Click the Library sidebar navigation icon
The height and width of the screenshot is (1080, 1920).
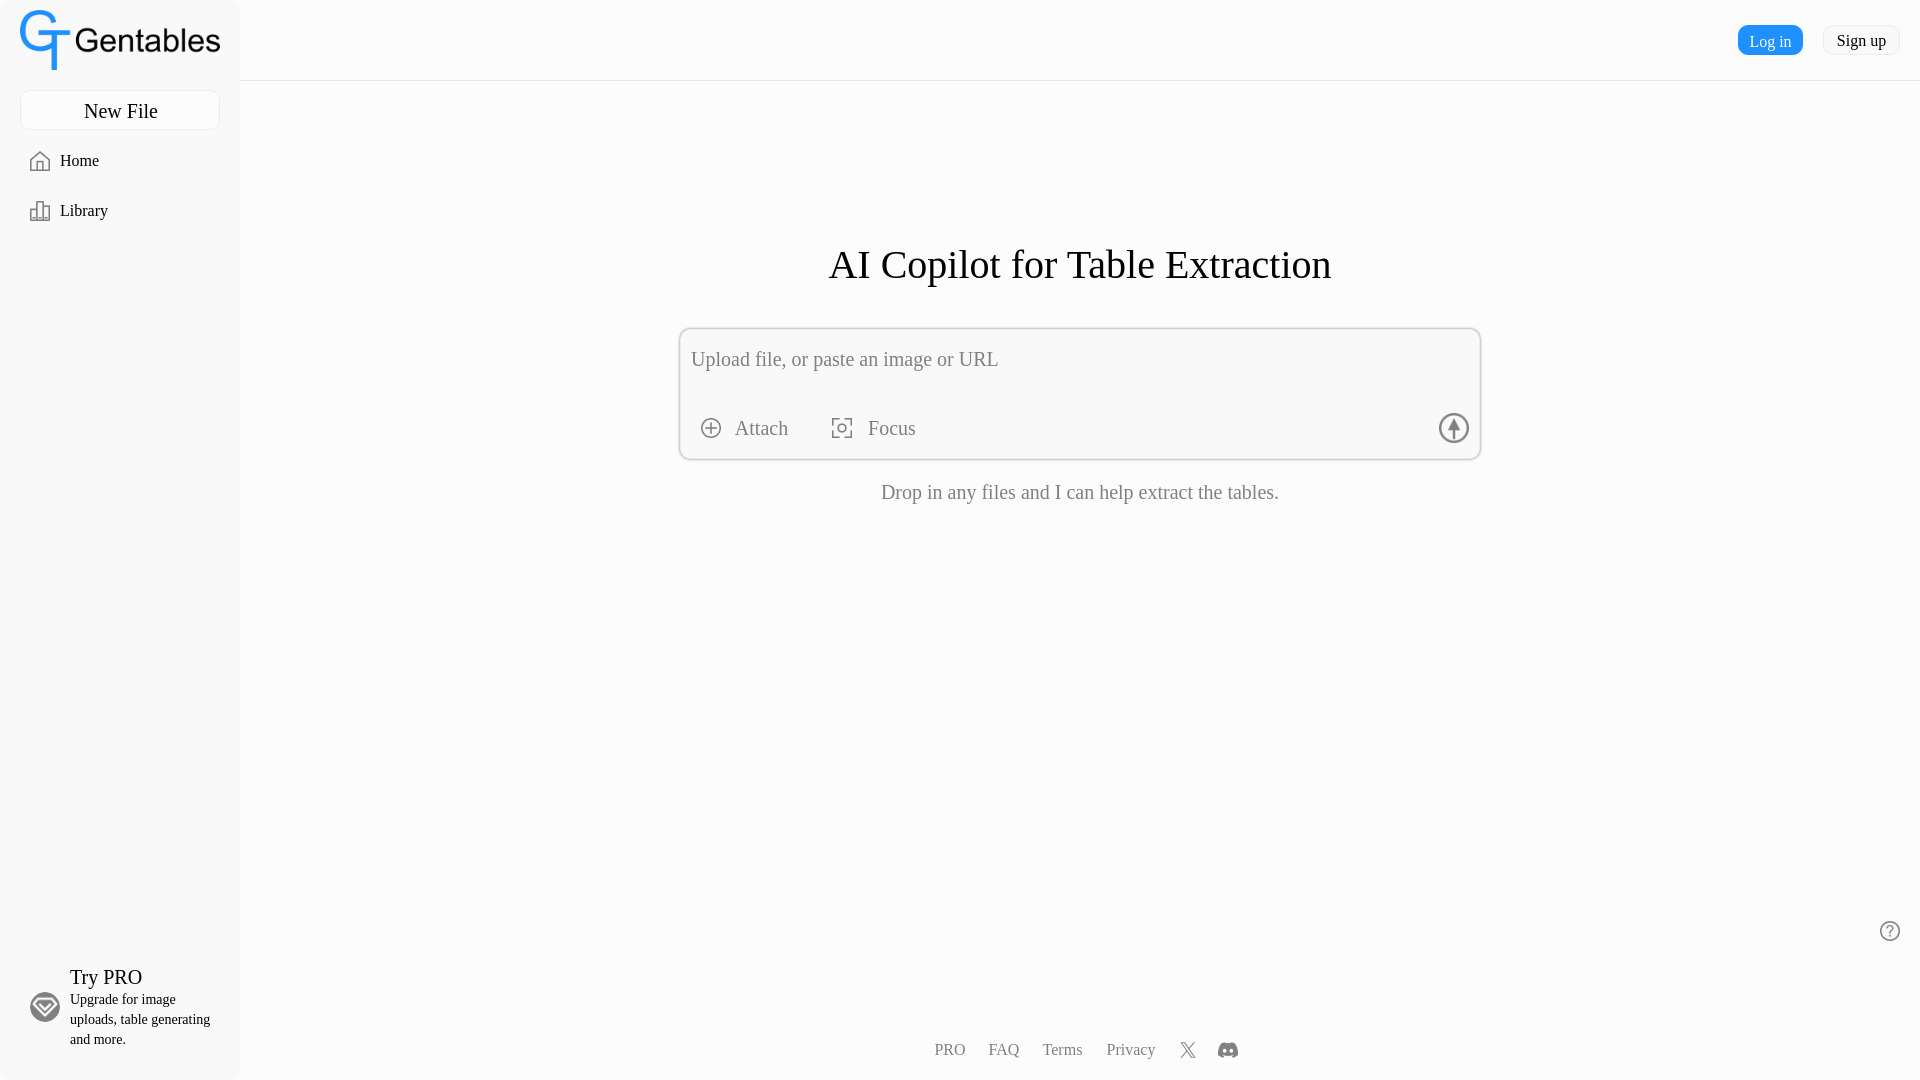pos(40,211)
